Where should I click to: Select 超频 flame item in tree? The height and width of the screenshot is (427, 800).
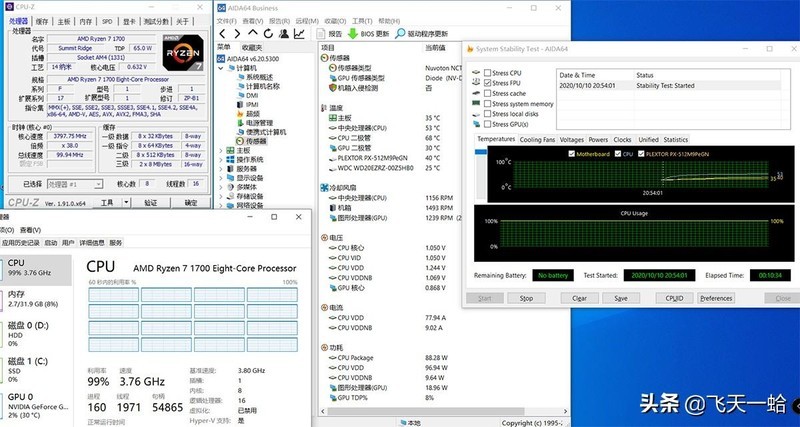[x=248, y=114]
